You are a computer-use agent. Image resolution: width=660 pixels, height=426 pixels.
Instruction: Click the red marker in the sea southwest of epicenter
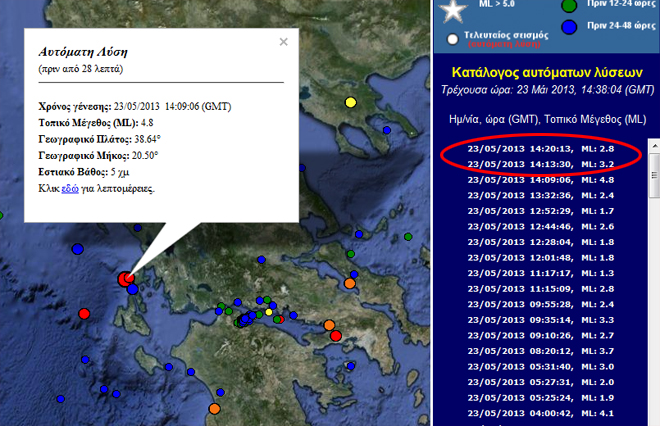pyautogui.click(x=84, y=313)
